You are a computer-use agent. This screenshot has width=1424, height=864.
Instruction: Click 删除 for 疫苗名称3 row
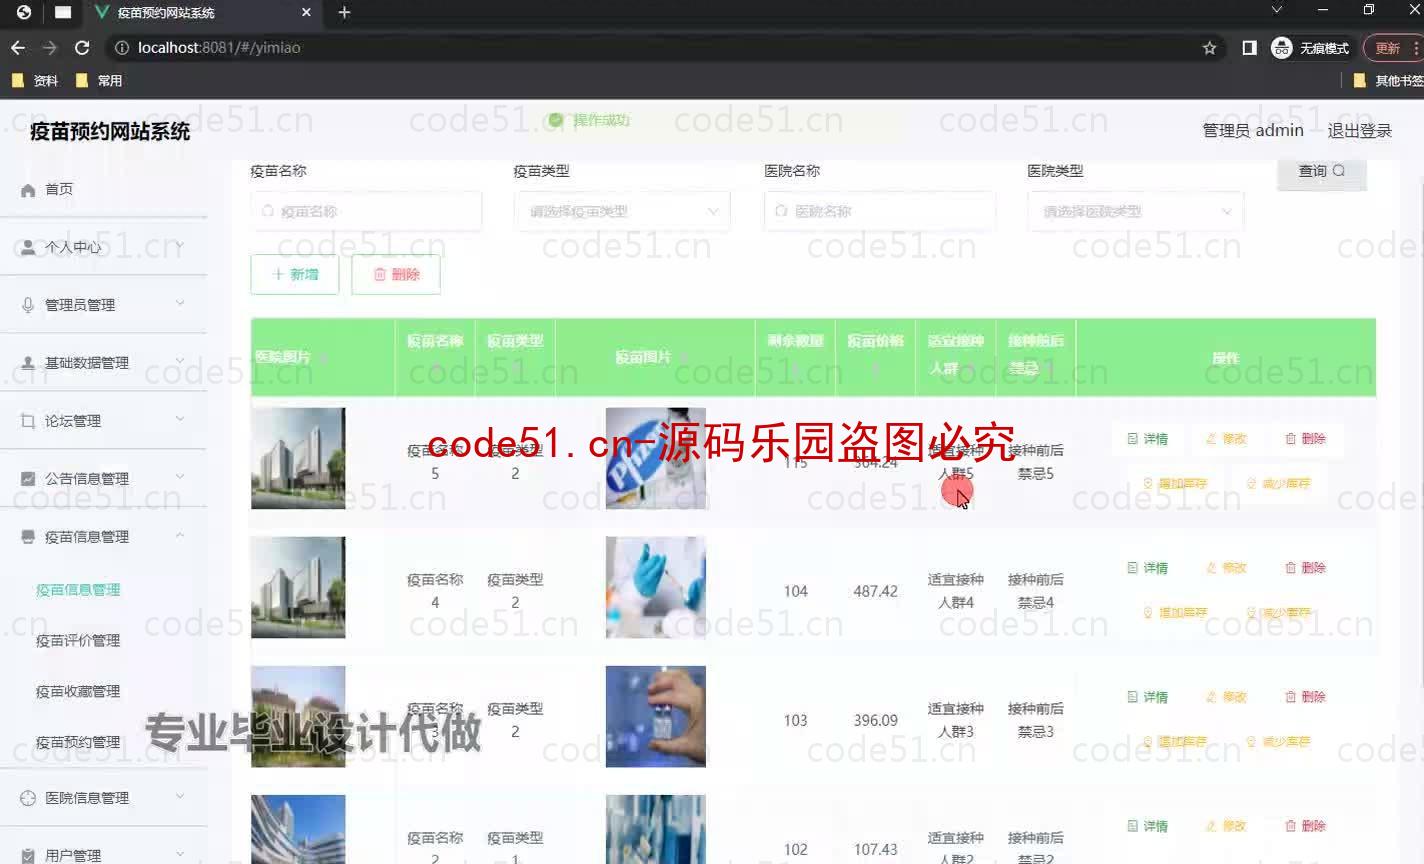tap(1305, 697)
